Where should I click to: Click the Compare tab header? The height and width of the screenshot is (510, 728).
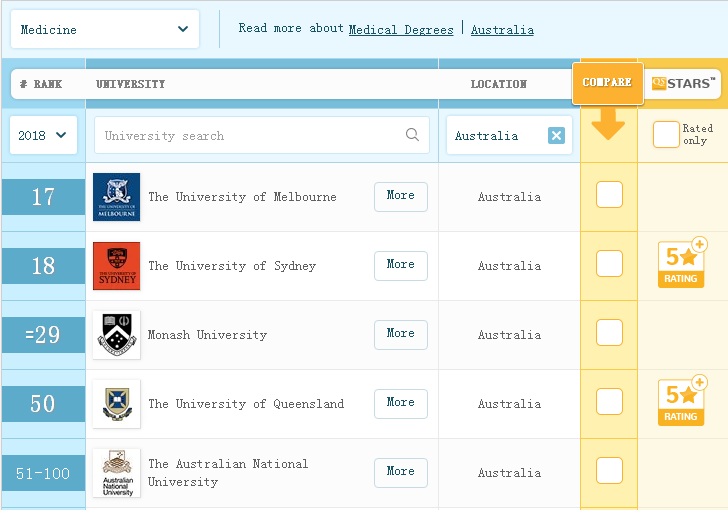(x=608, y=82)
